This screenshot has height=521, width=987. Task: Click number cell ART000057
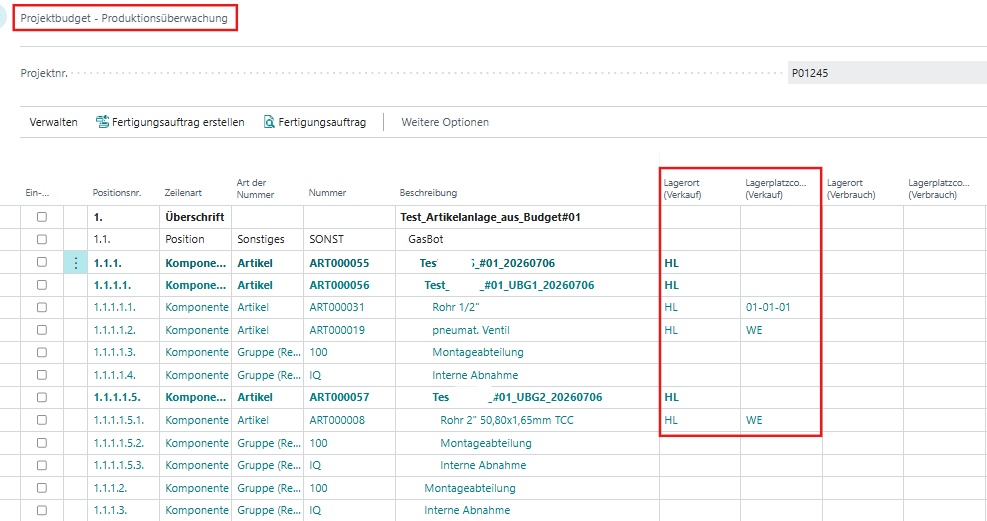339,397
